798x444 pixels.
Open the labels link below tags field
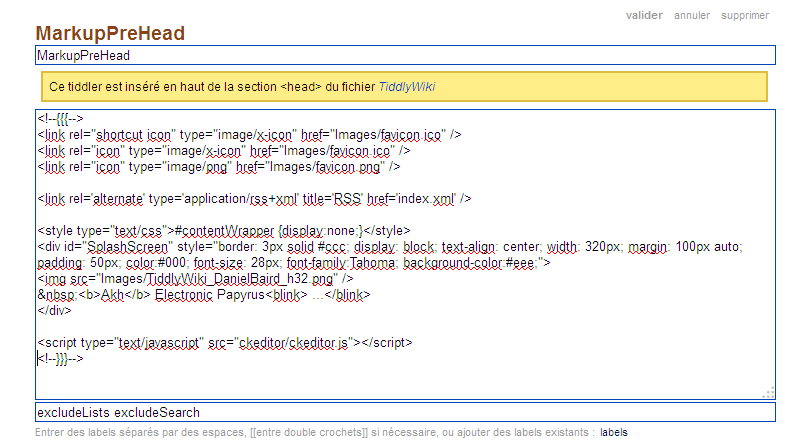tap(614, 432)
